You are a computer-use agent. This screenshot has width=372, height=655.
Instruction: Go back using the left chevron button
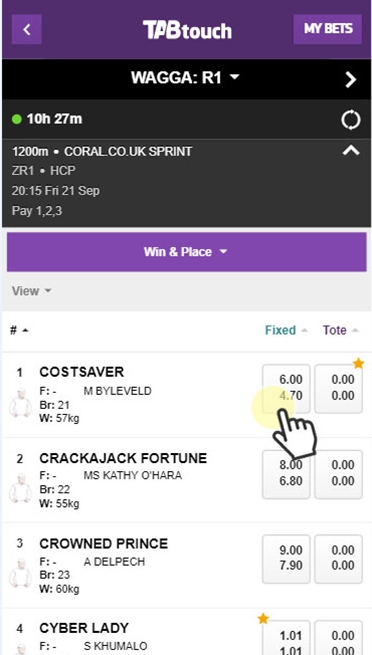click(x=27, y=29)
